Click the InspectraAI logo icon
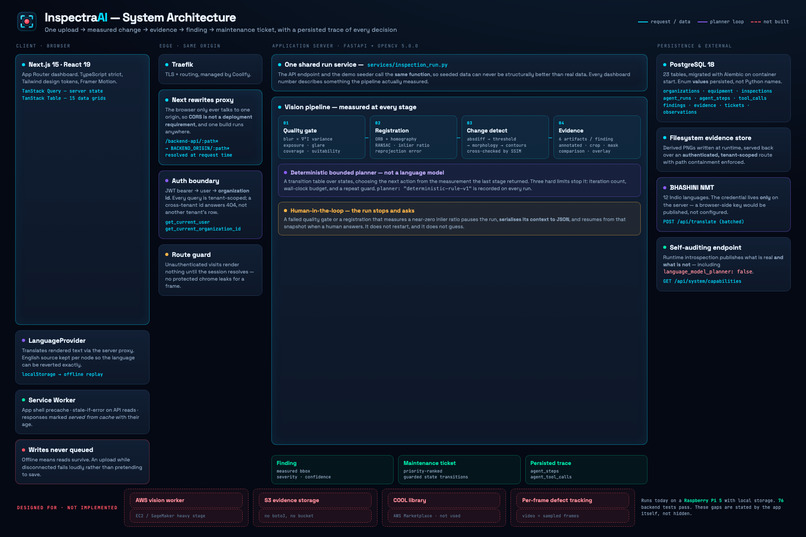Image resolution: width=806 pixels, height=537 pixels. (27, 22)
